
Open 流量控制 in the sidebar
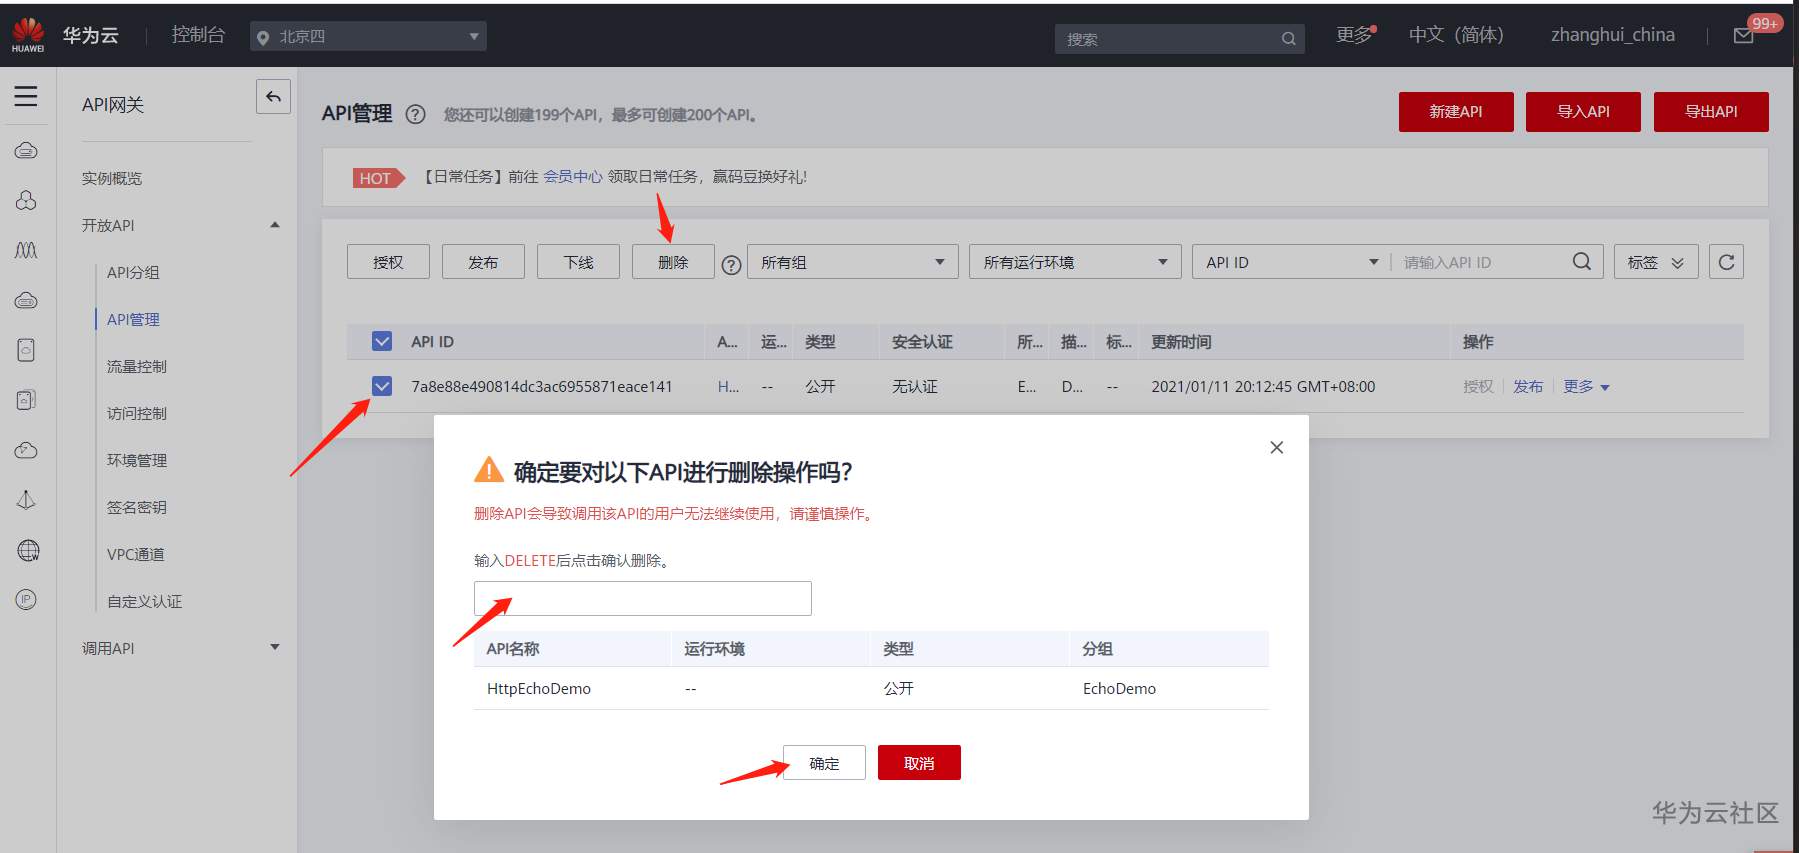coord(137,366)
